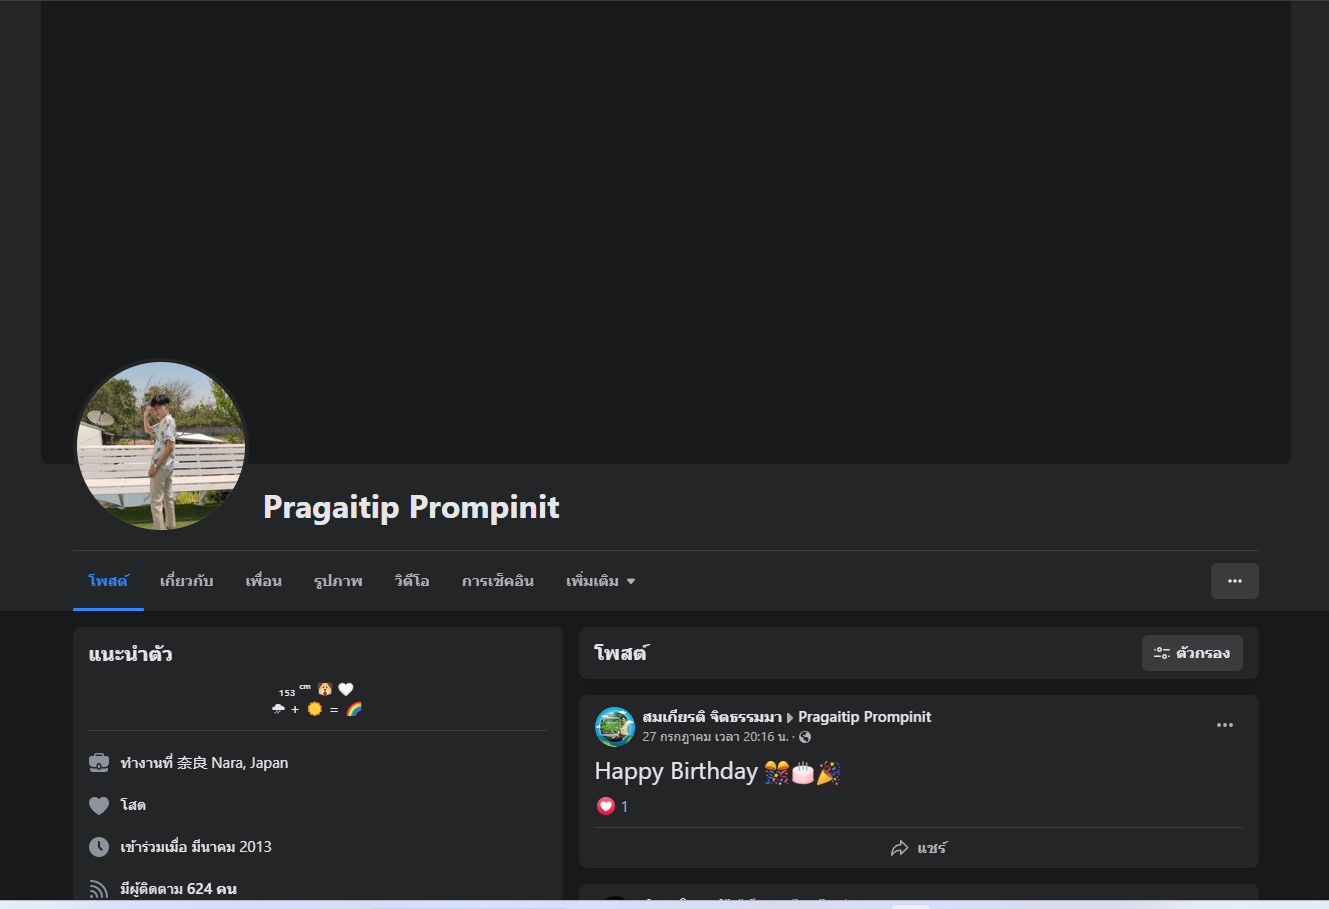Go to the รูปภาพ tab
1329x909 pixels.
tap(338, 581)
